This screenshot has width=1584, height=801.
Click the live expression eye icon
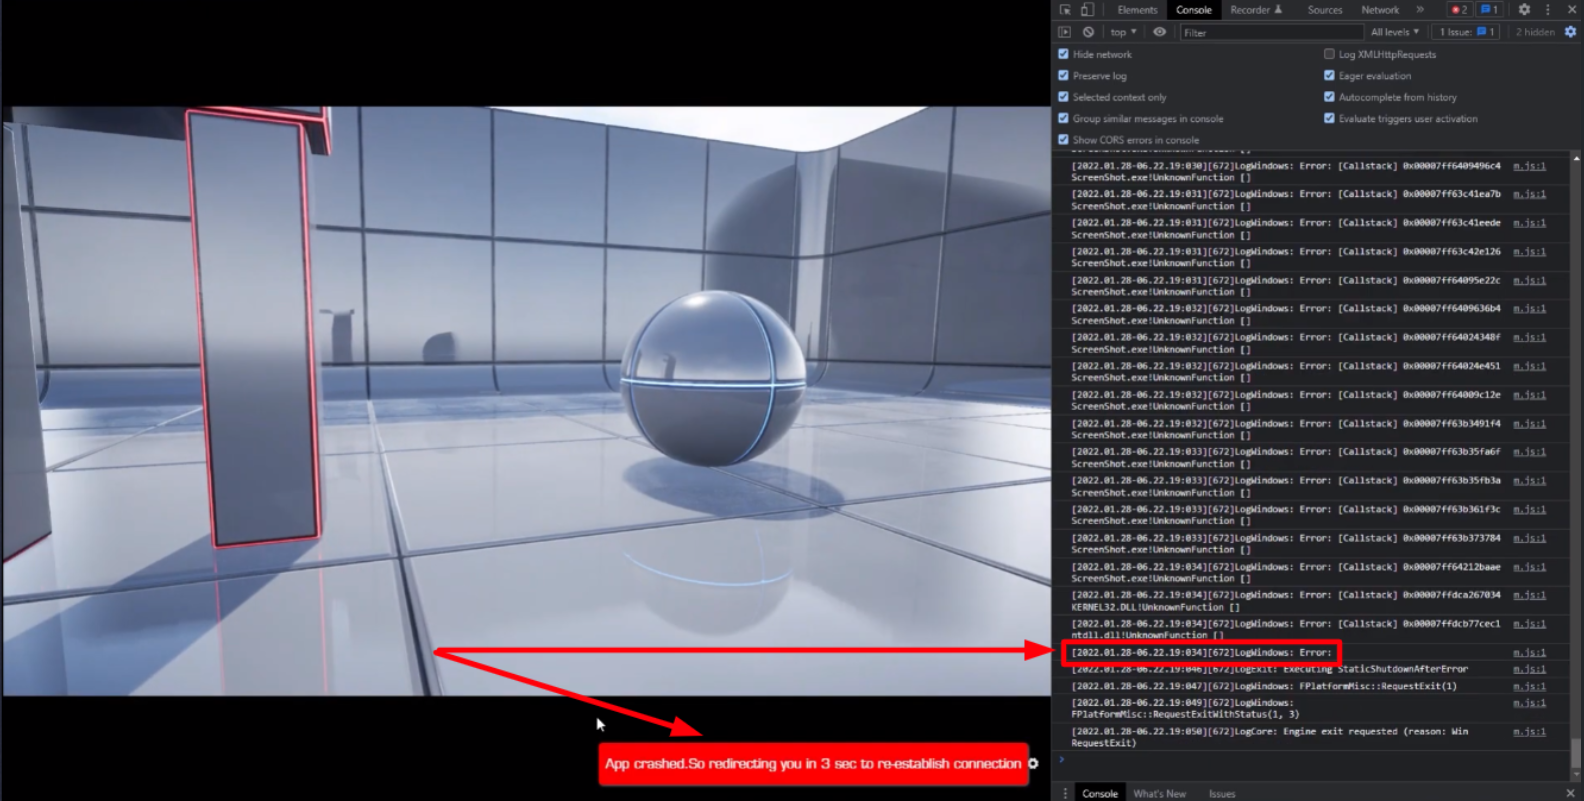(x=1159, y=32)
